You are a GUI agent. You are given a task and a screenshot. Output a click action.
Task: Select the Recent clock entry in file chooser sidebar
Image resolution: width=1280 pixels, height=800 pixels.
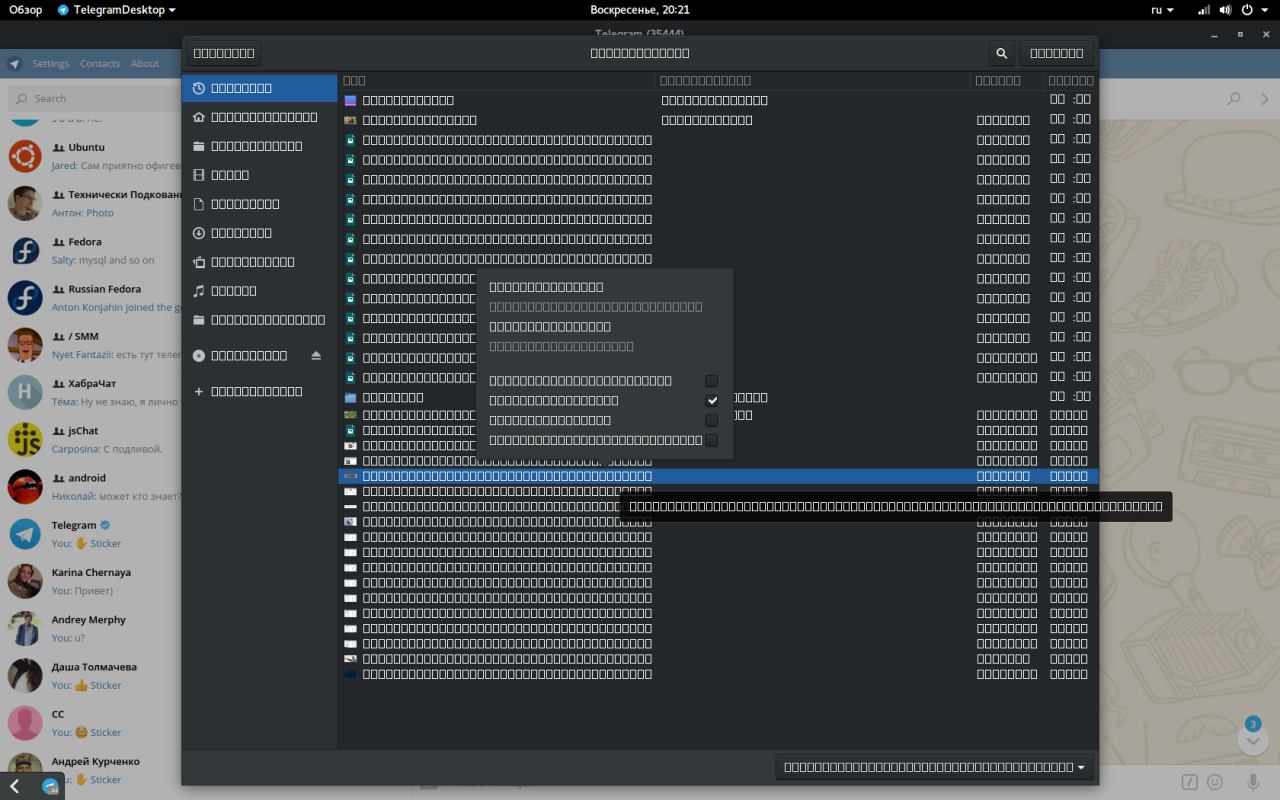coord(259,88)
